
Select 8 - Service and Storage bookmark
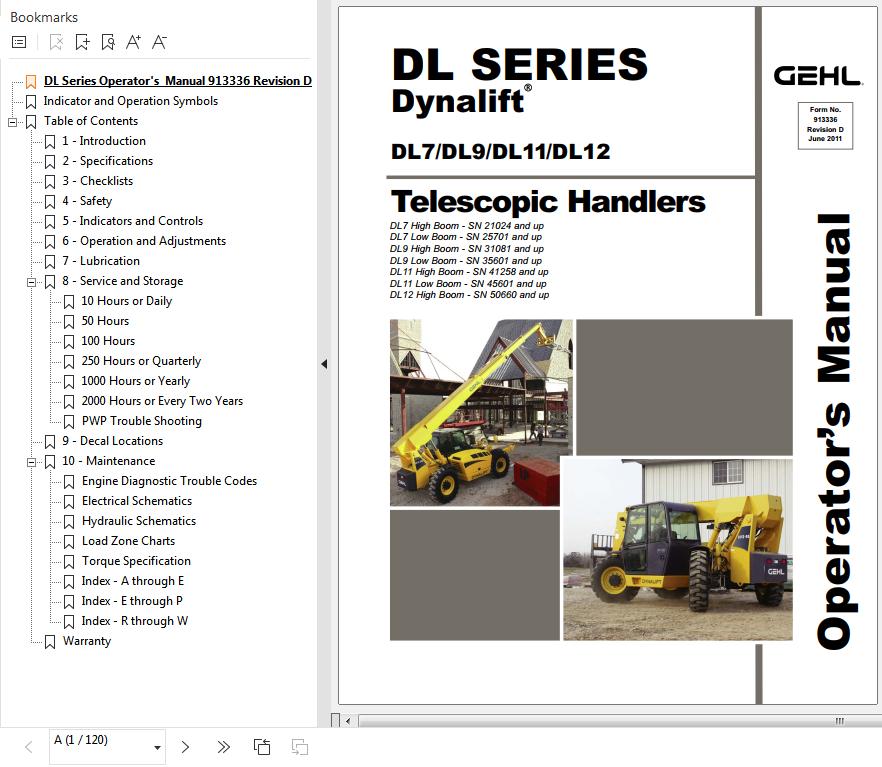(x=123, y=281)
